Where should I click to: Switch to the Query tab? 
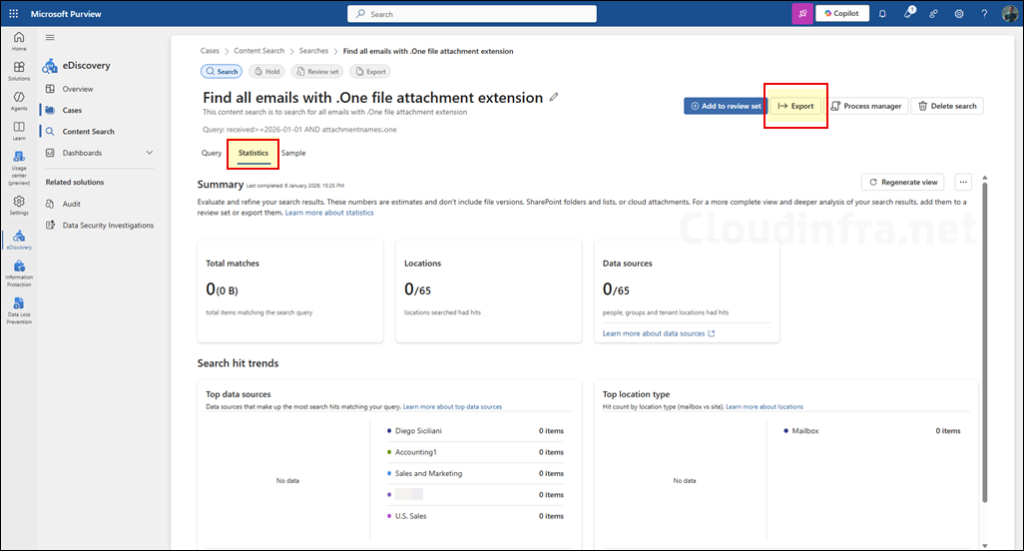[211, 153]
